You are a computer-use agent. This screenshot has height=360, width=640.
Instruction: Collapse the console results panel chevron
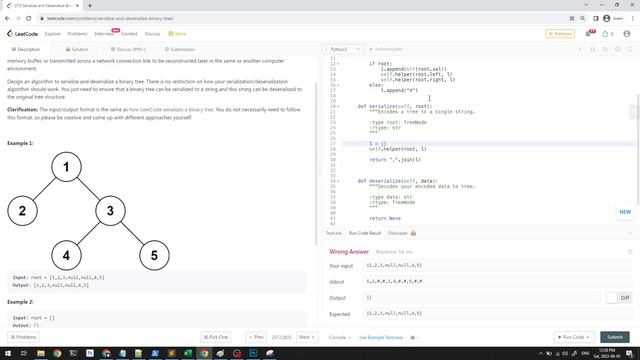pos(630,233)
